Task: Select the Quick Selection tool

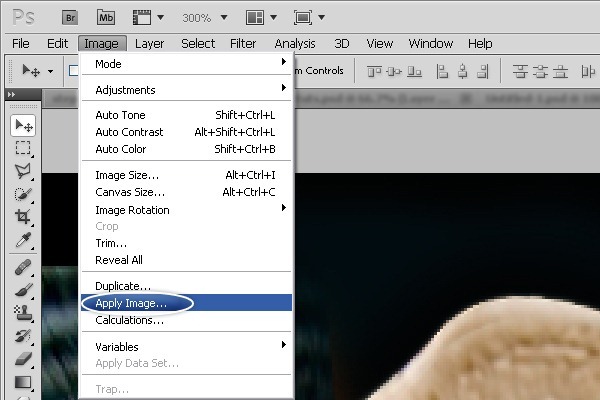Action: pos(23,194)
